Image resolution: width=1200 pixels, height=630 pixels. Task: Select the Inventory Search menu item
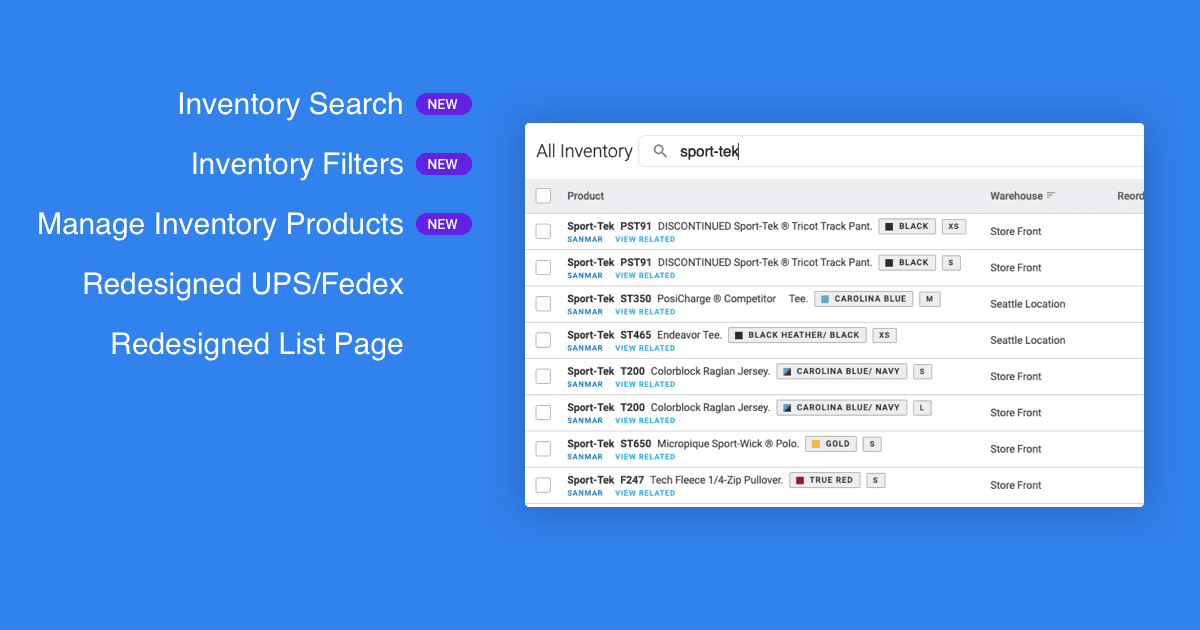[290, 104]
